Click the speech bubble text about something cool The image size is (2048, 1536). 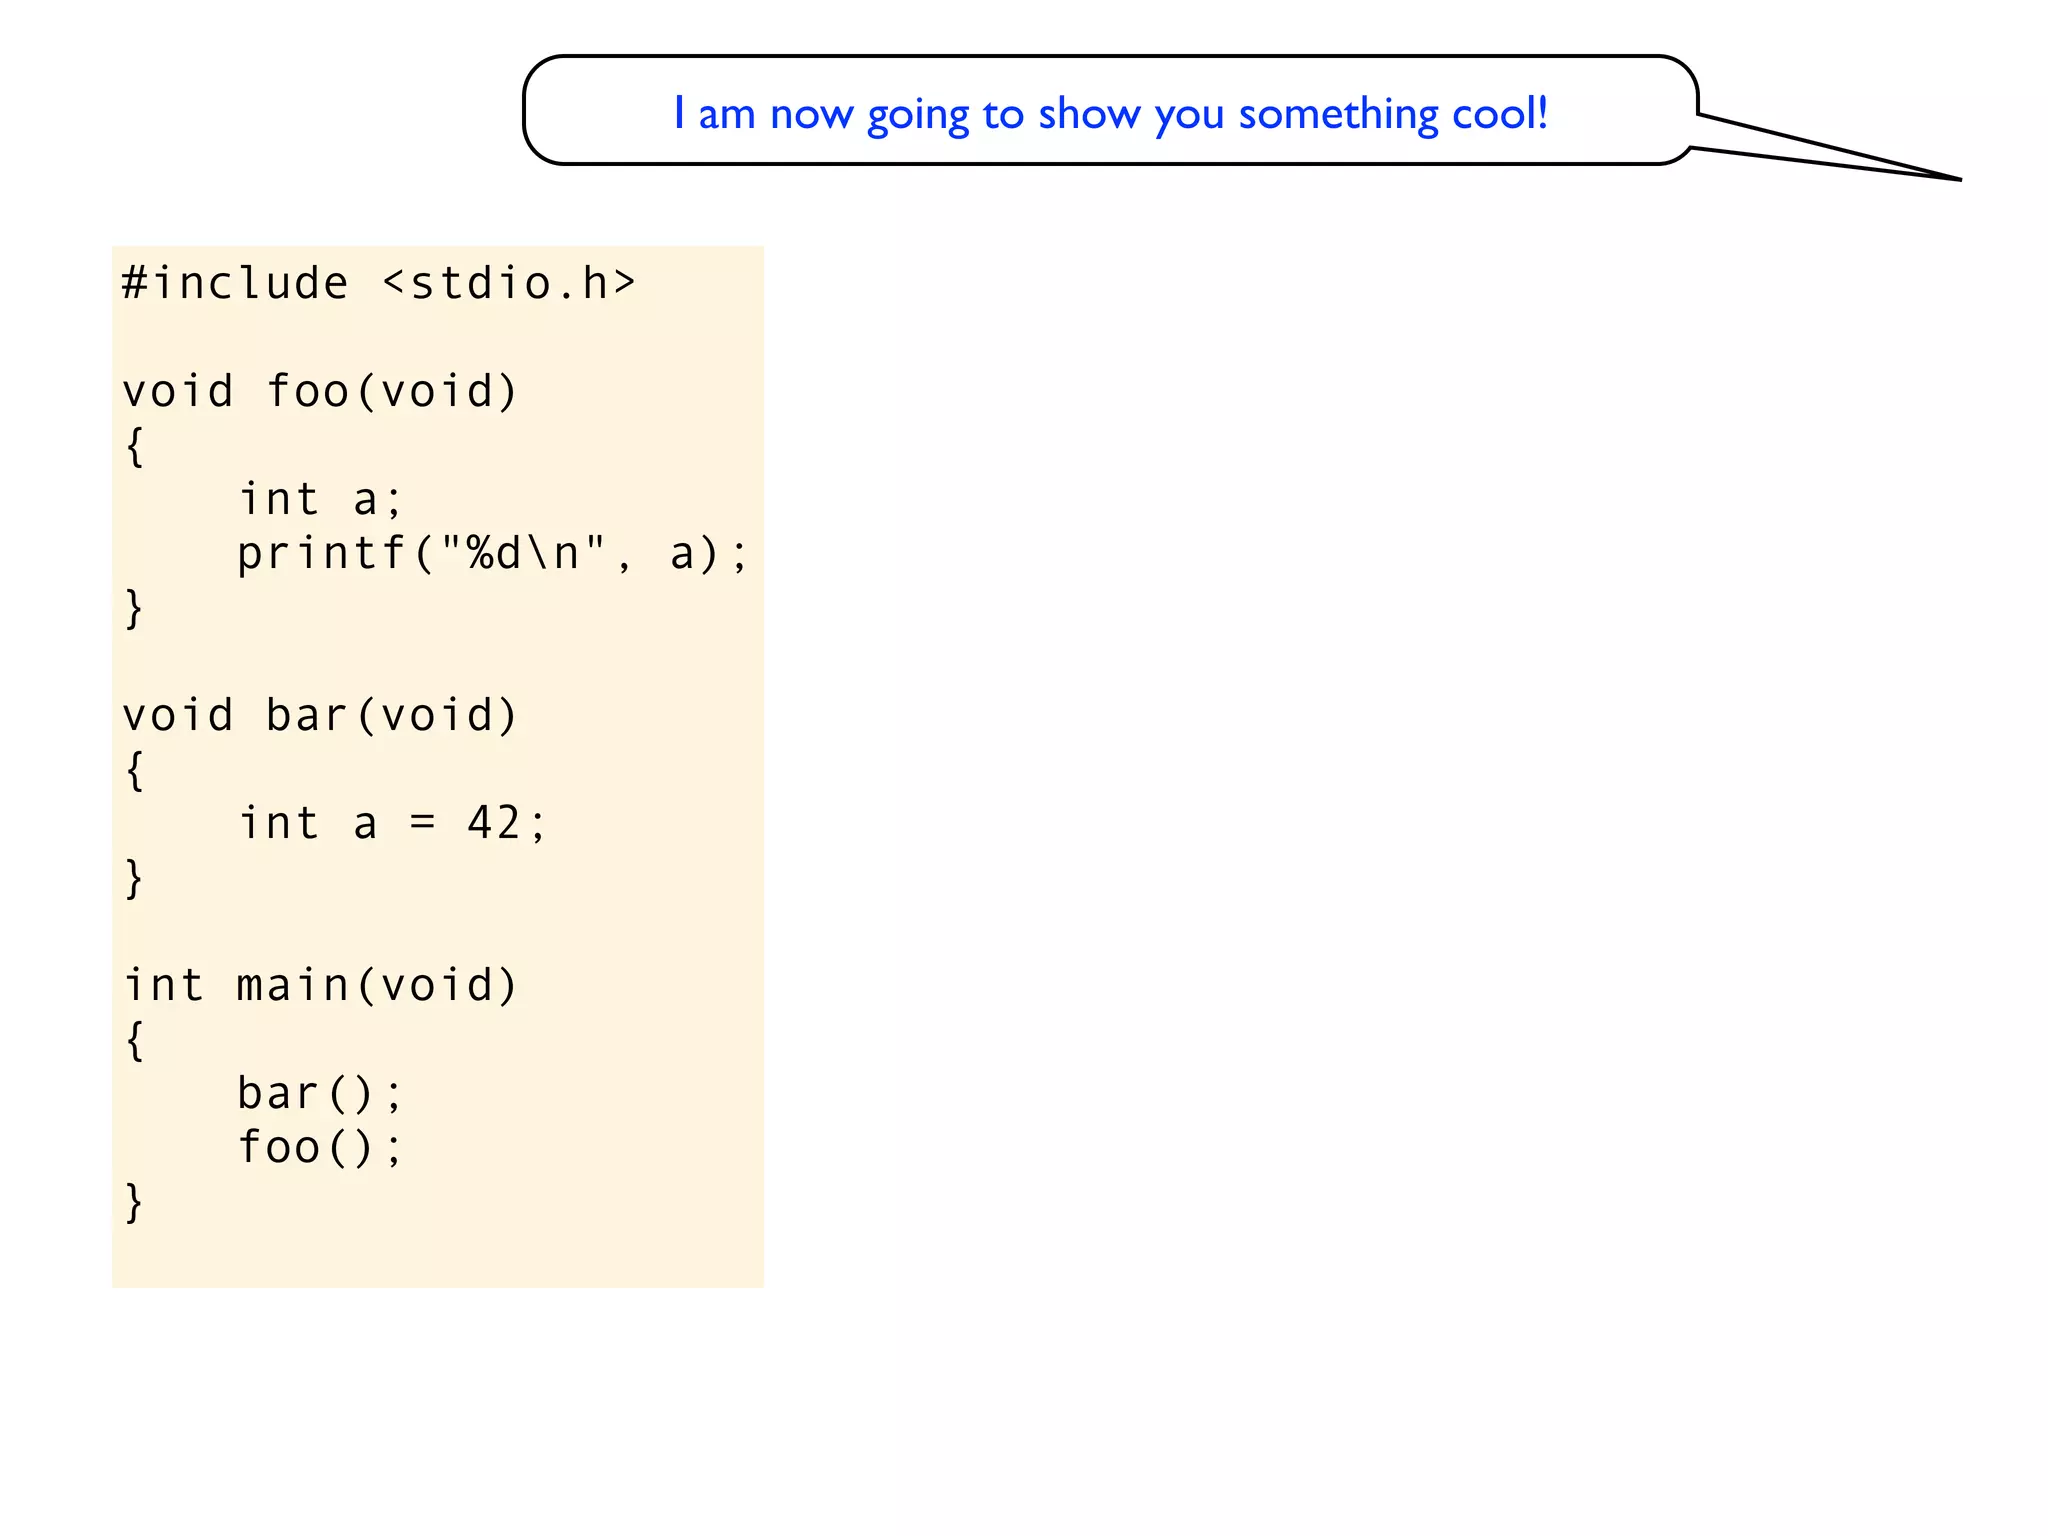(1110, 114)
